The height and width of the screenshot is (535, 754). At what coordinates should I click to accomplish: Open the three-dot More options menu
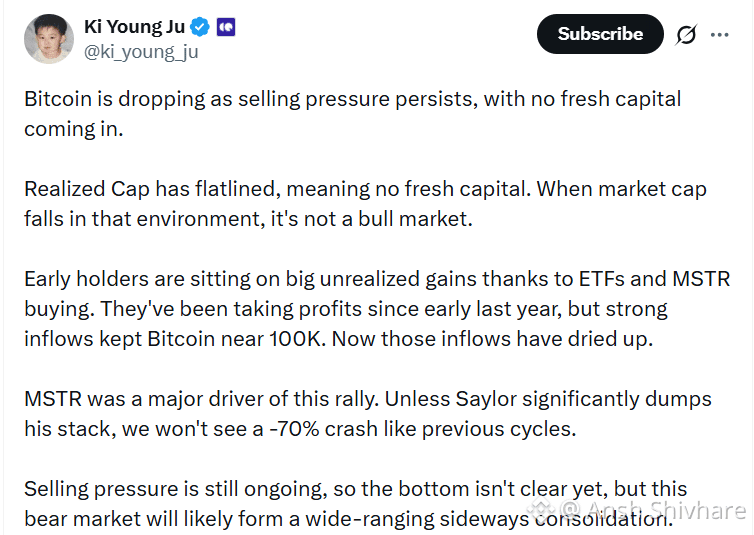click(x=719, y=34)
